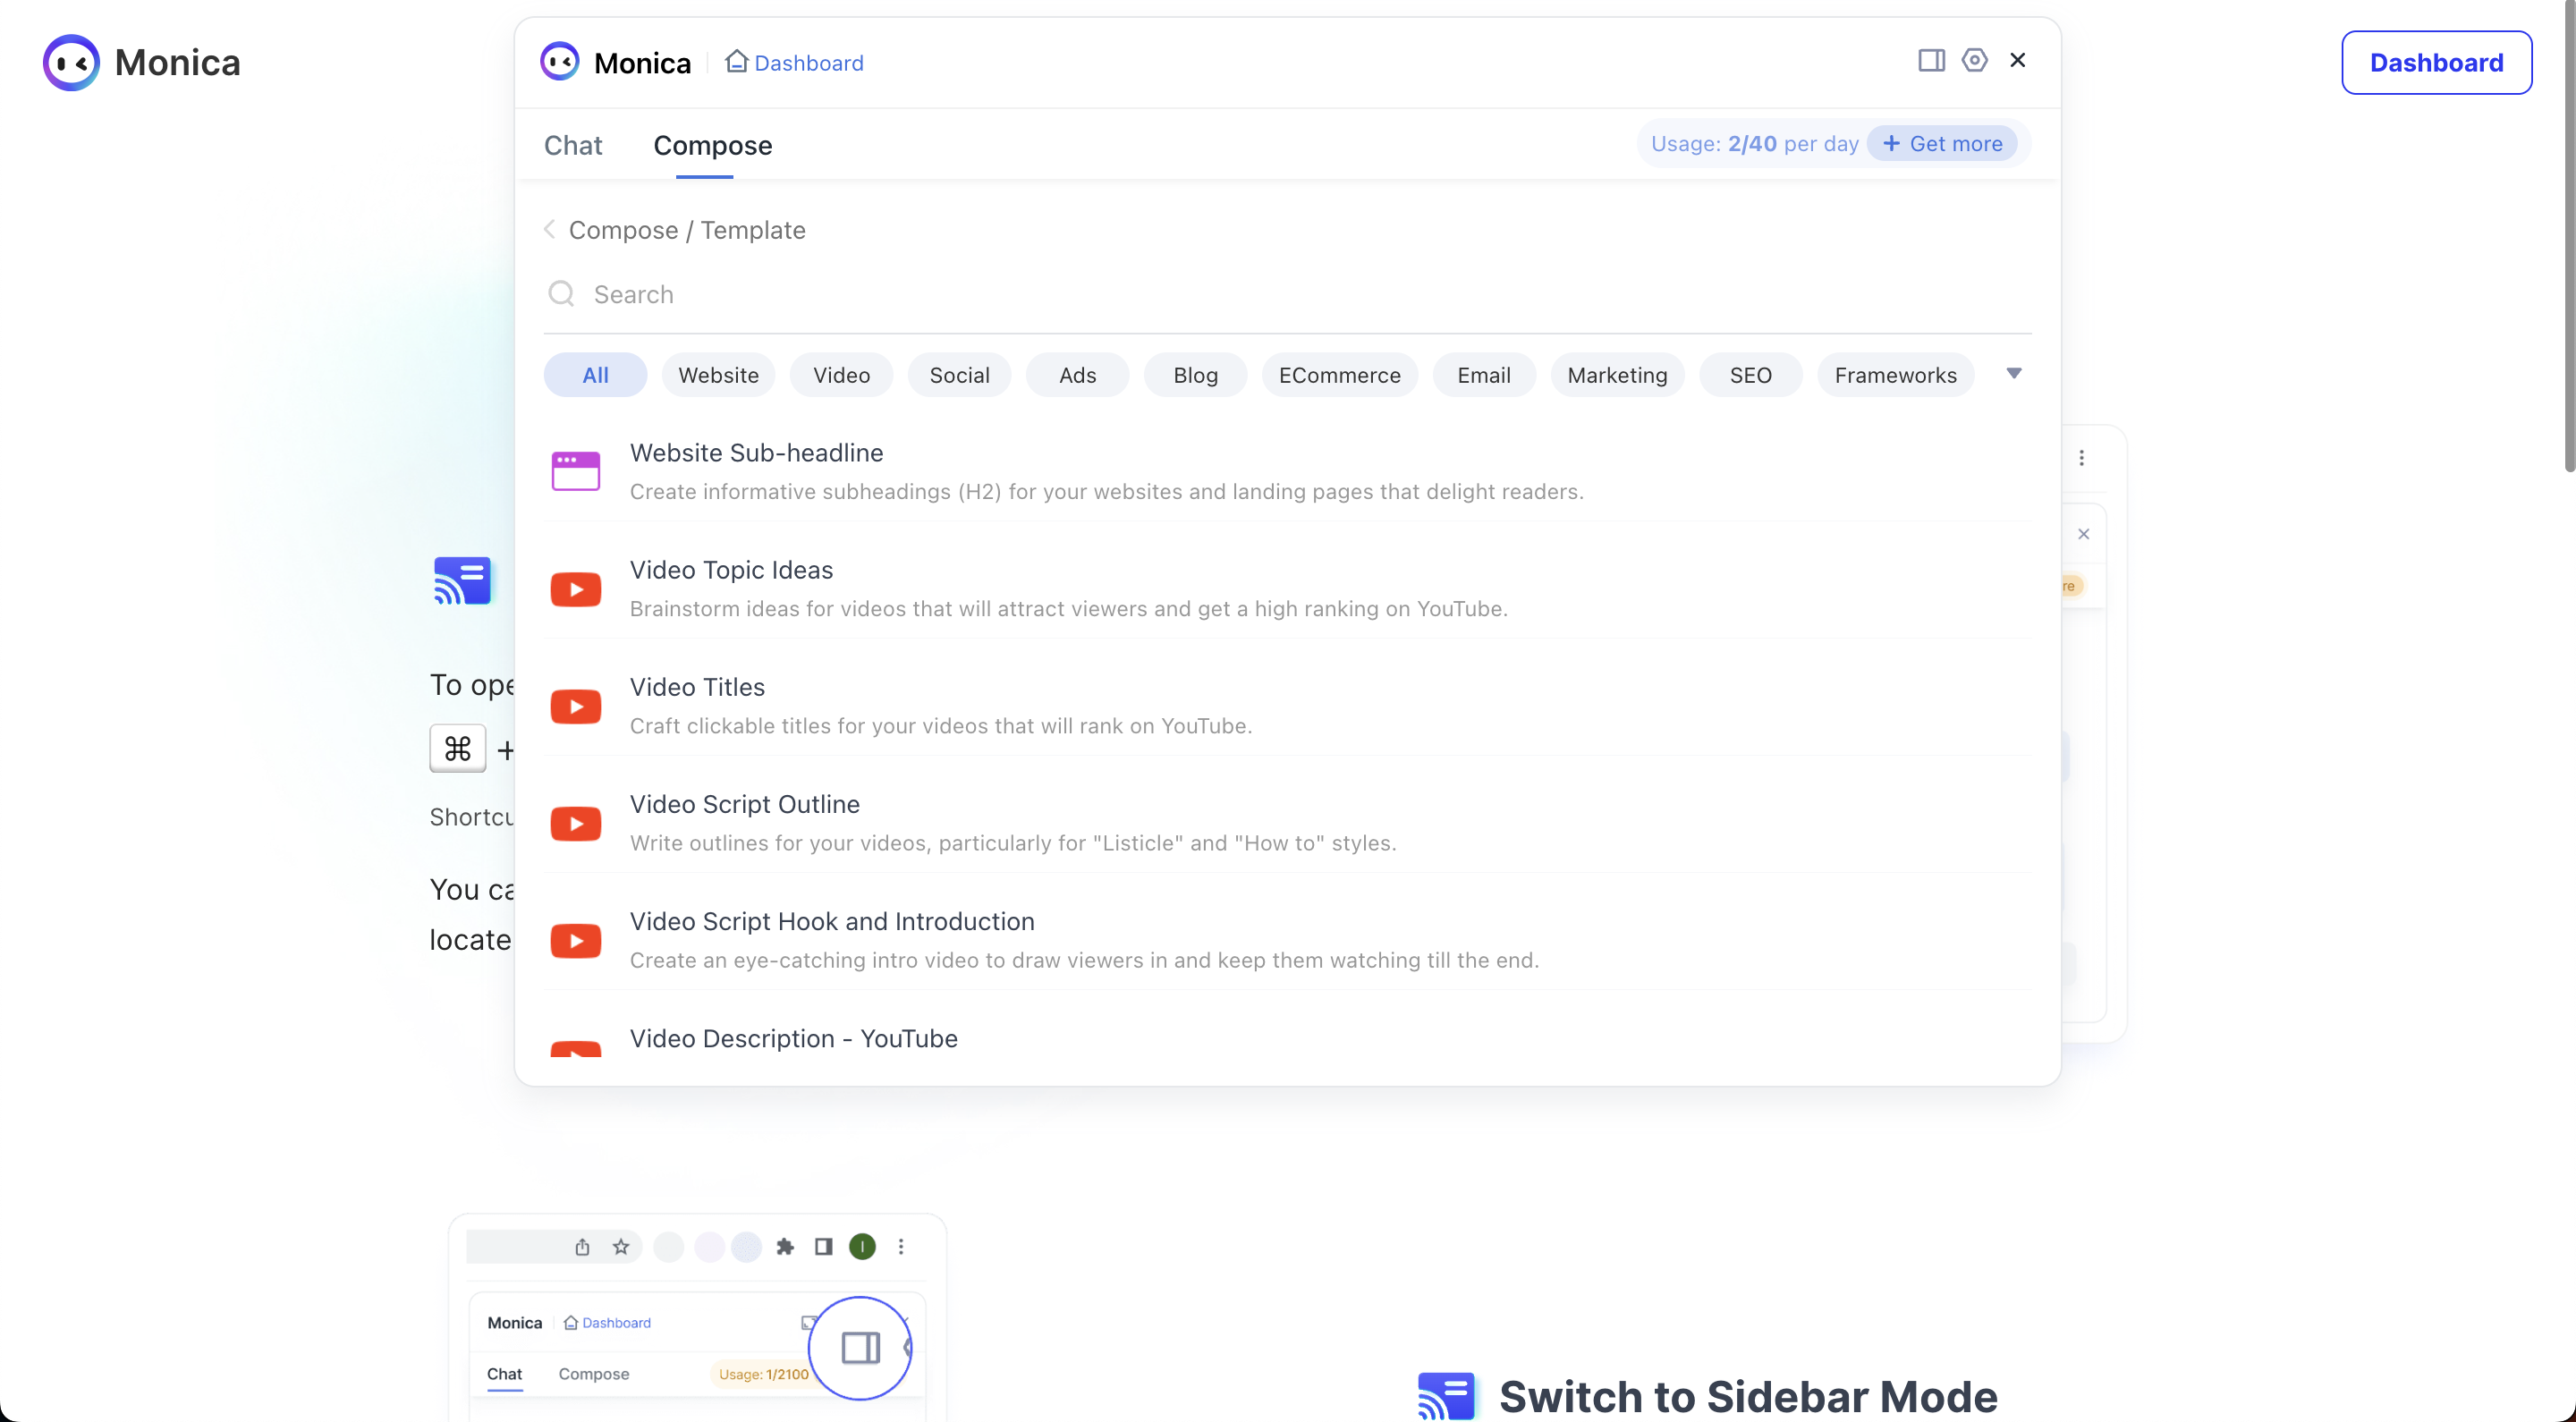
Task: Open Video Script Hook and Introduction template
Action: tap(1287, 940)
